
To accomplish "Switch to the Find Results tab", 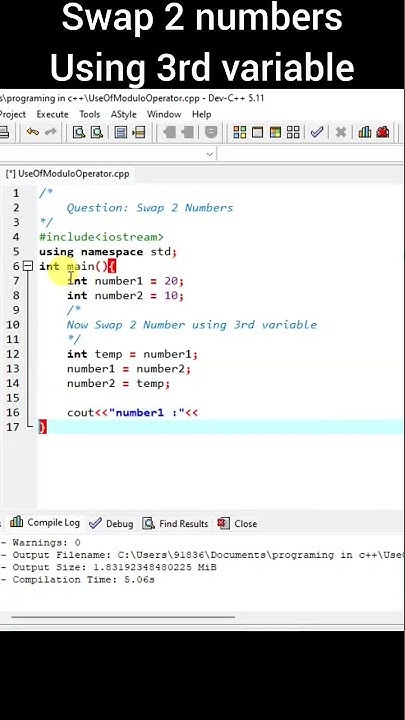I will (x=175, y=523).
